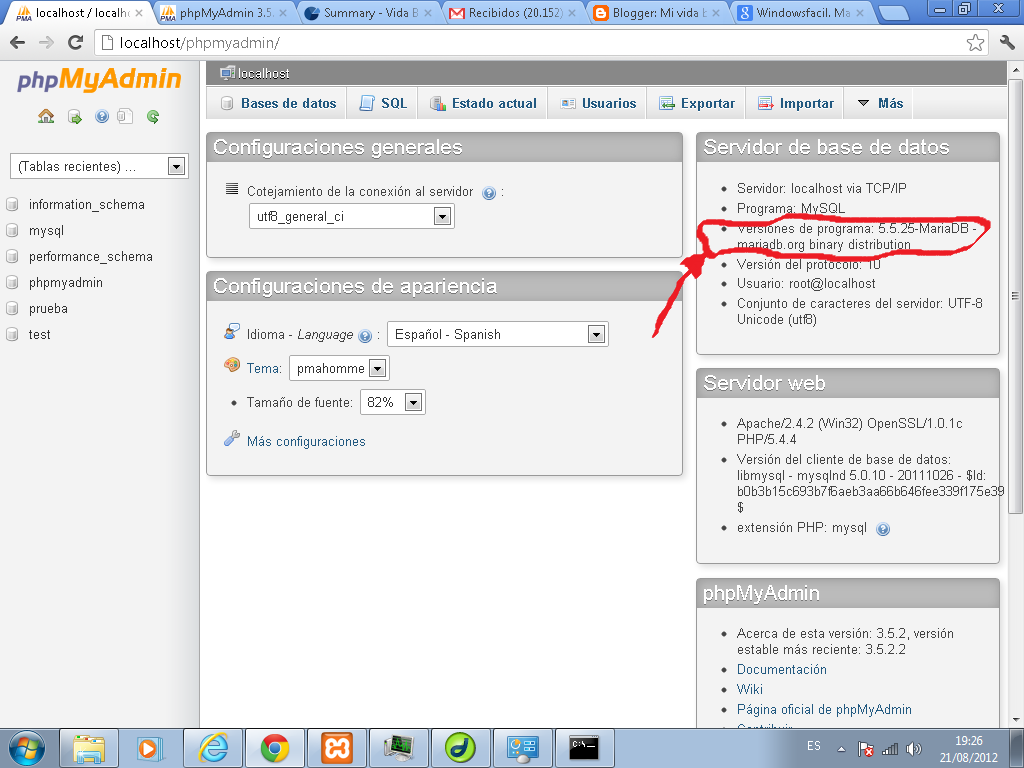The width and height of the screenshot is (1024, 768).
Task: Expand the Más menu tab
Action: click(880, 103)
